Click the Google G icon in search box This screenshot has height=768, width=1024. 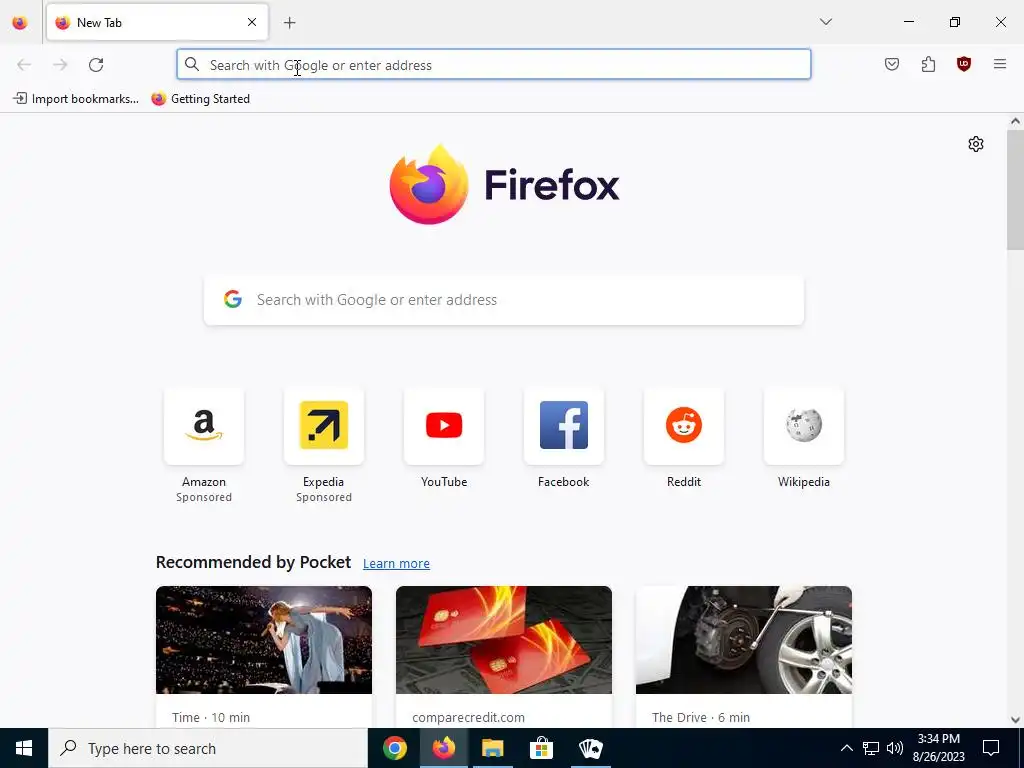[232, 299]
